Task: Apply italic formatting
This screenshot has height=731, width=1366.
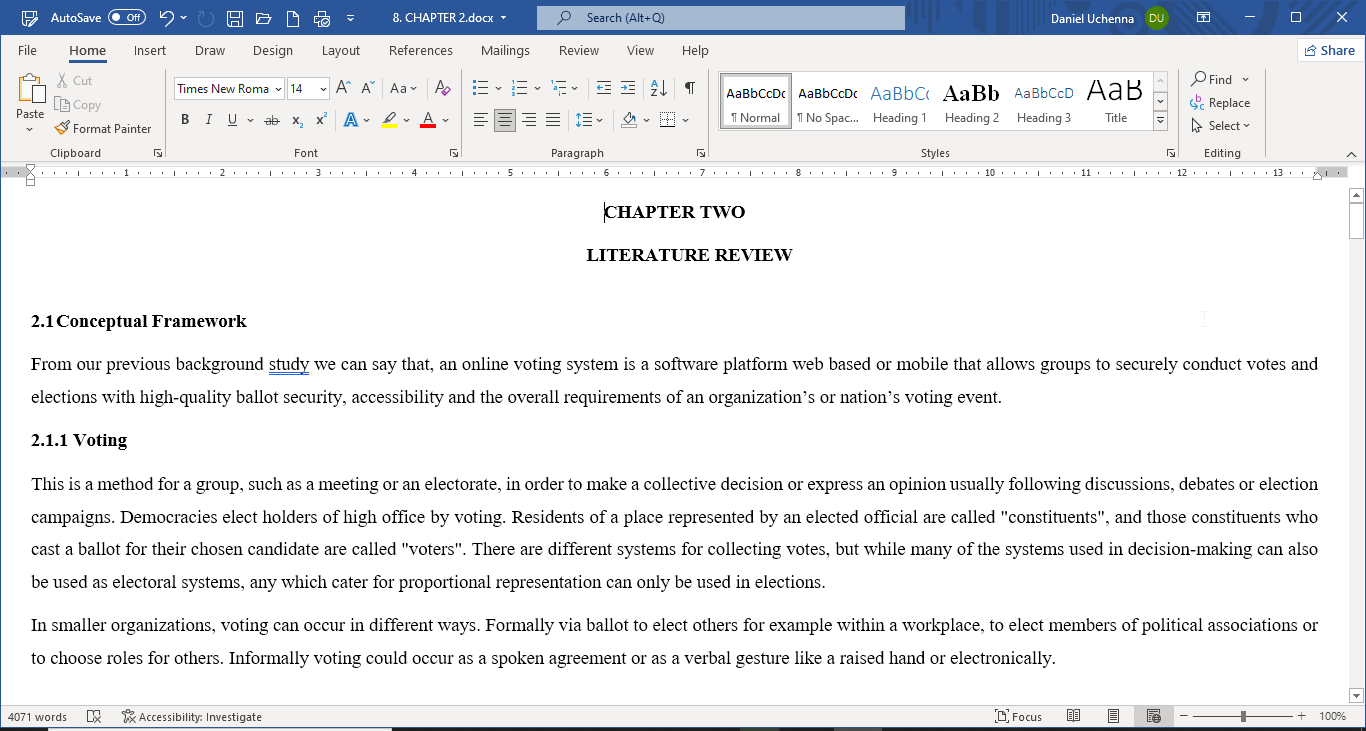Action: tap(208, 119)
